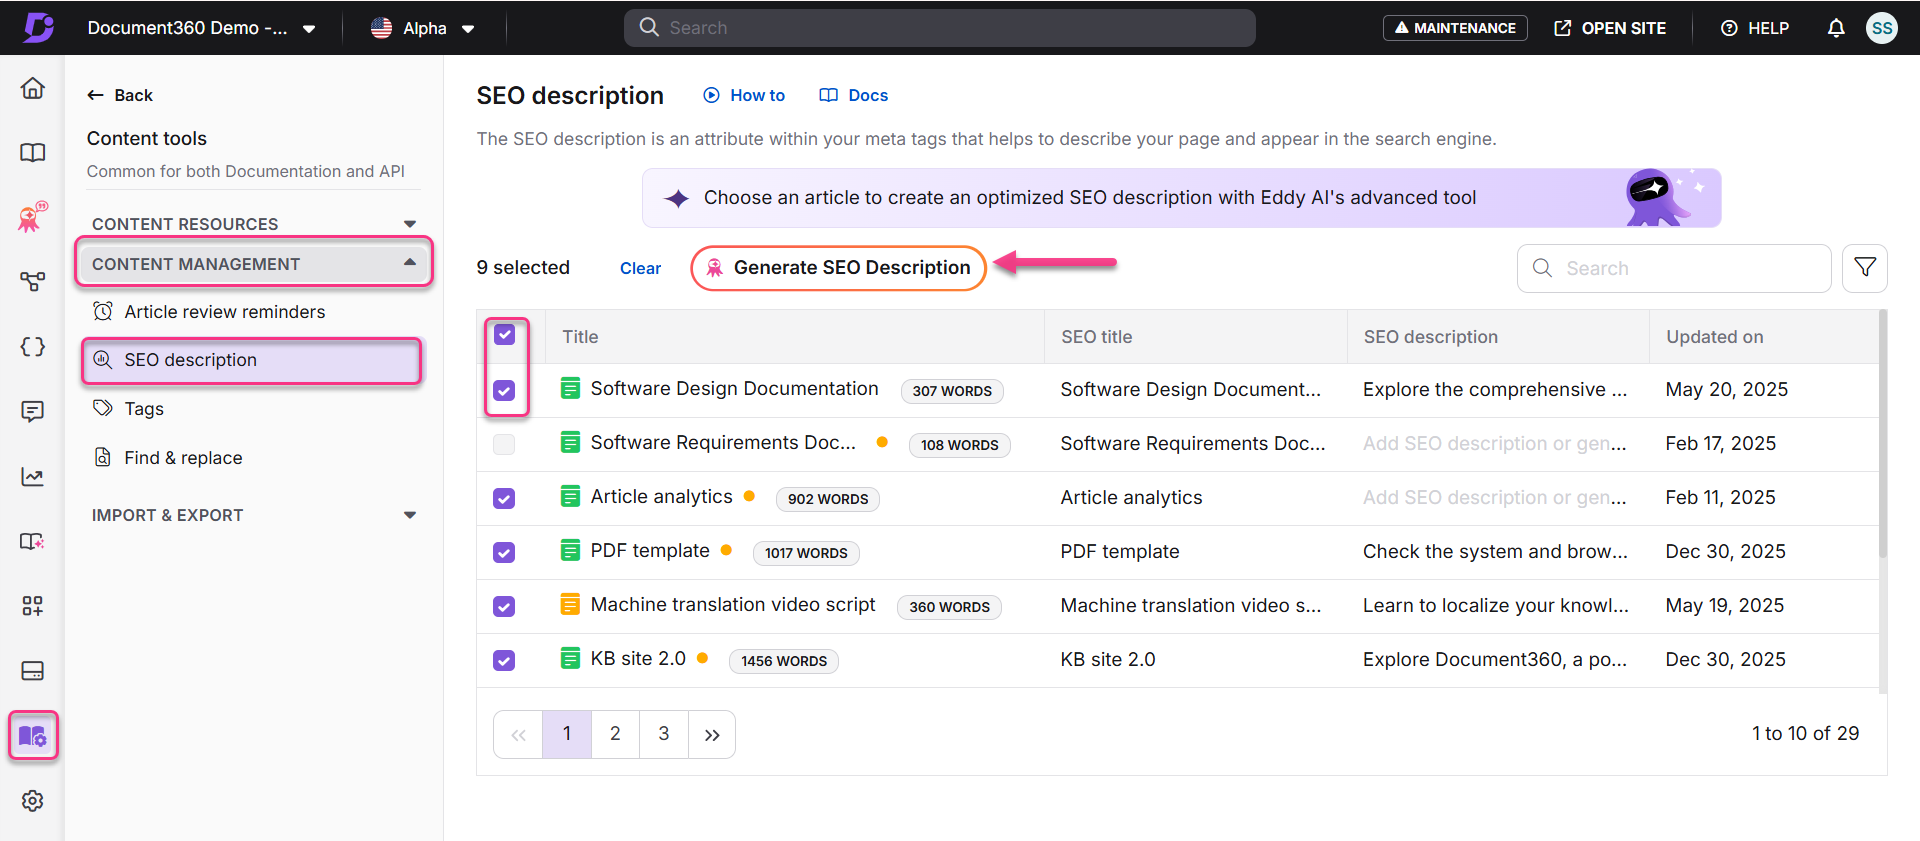Viewport: 1920px width, 841px height.
Task: Expand CONTENT RESOURCES section
Action: coord(254,224)
